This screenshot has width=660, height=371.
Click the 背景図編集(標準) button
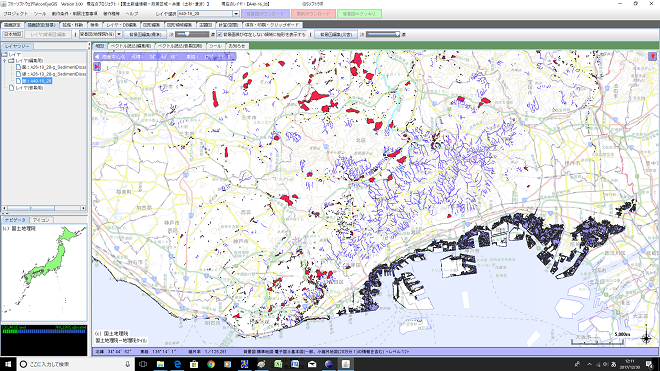point(145,35)
